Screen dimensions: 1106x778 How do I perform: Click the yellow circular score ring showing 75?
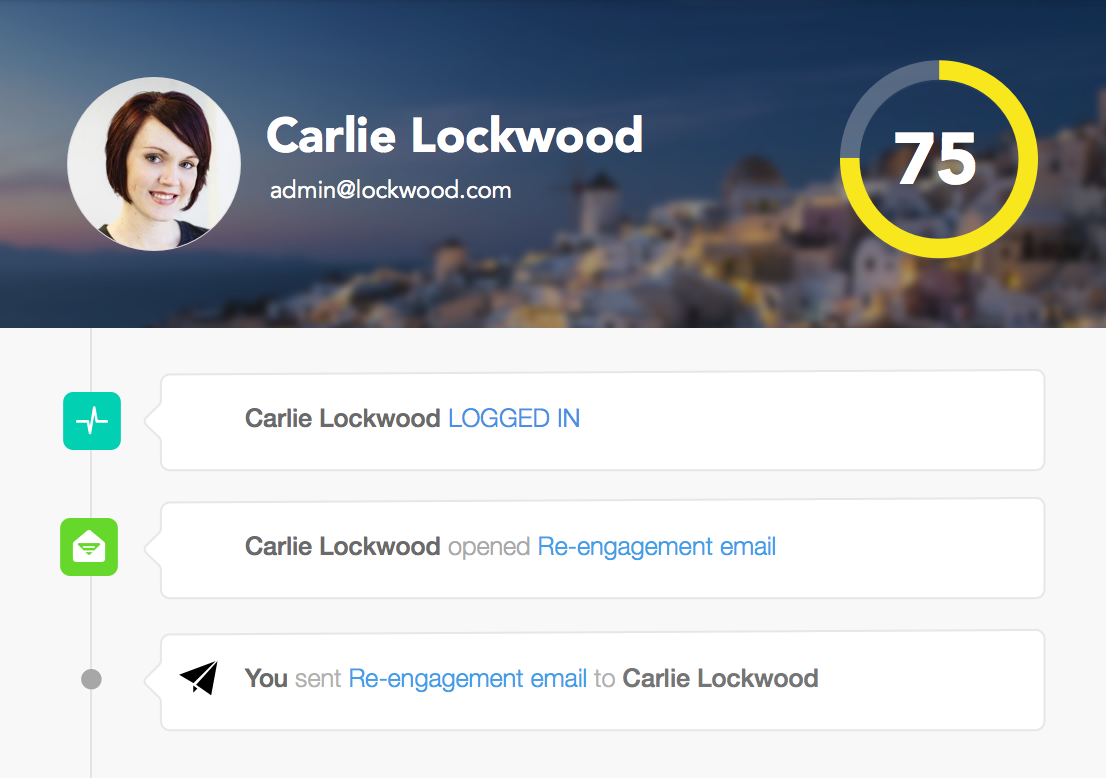click(938, 159)
